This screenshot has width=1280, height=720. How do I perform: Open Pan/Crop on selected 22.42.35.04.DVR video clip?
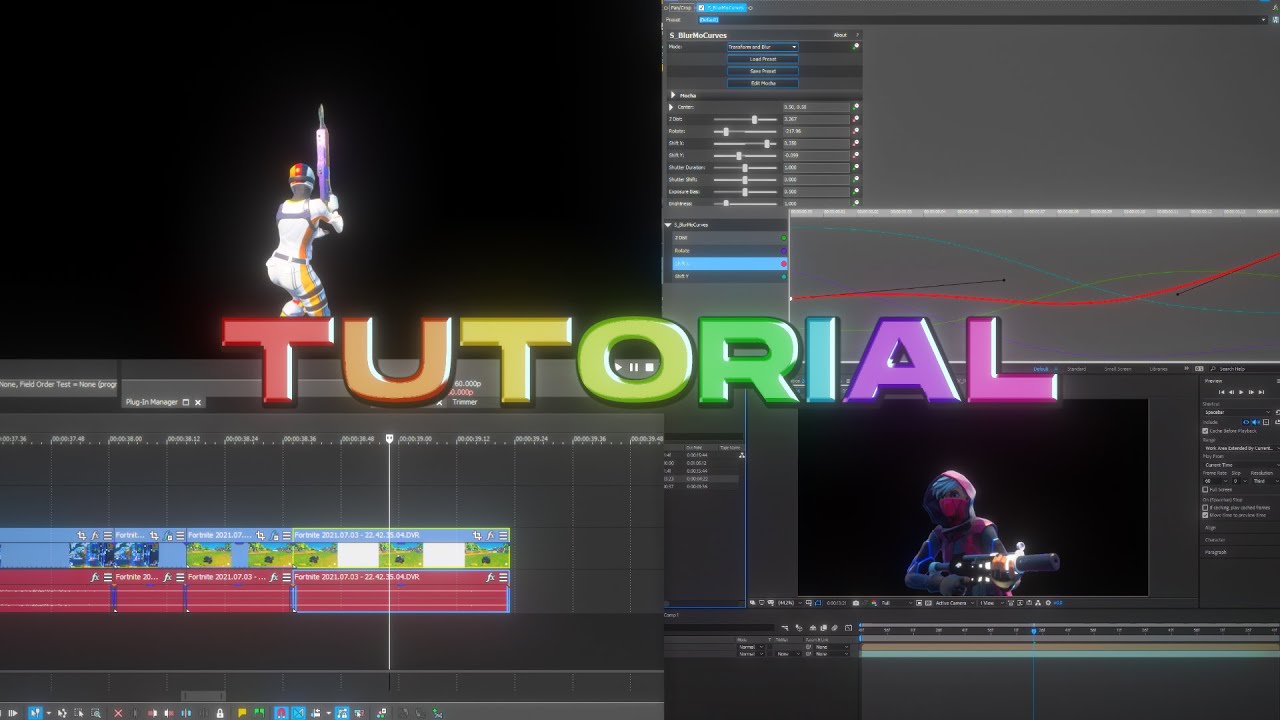click(477, 536)
